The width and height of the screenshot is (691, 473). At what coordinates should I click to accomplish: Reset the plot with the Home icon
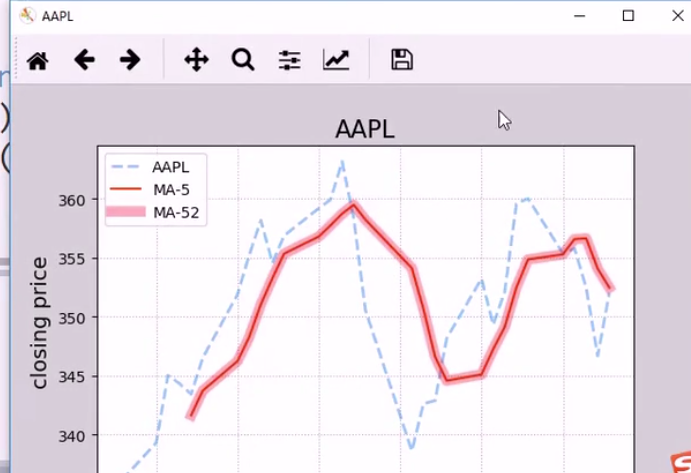click(37, 60)
